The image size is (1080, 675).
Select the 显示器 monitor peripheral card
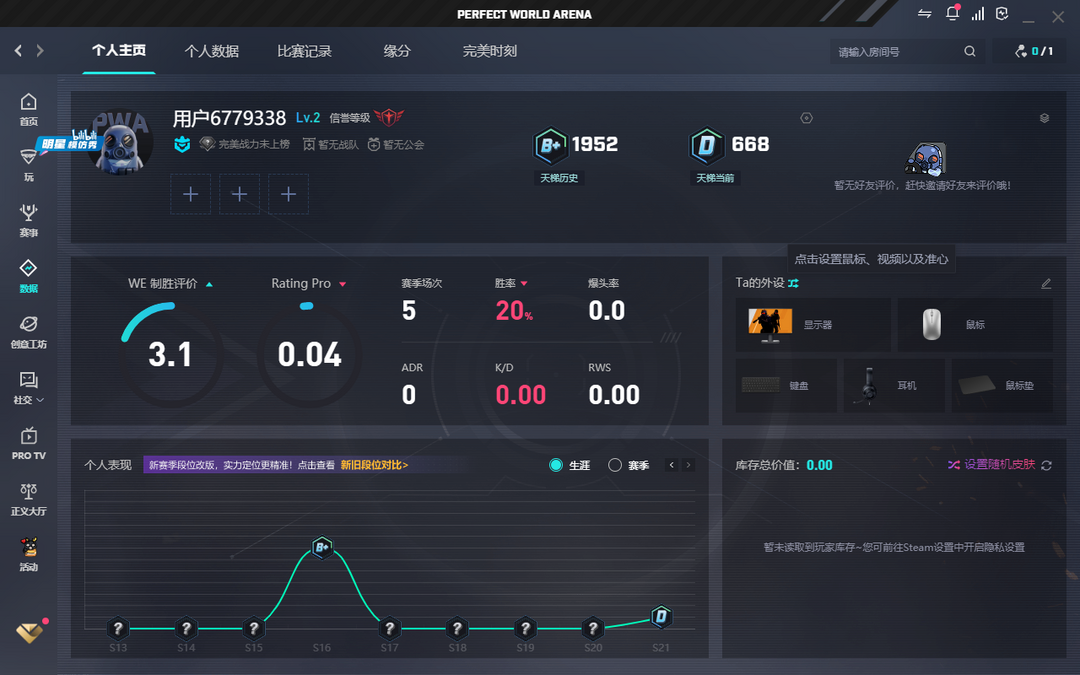click(813, 324)
